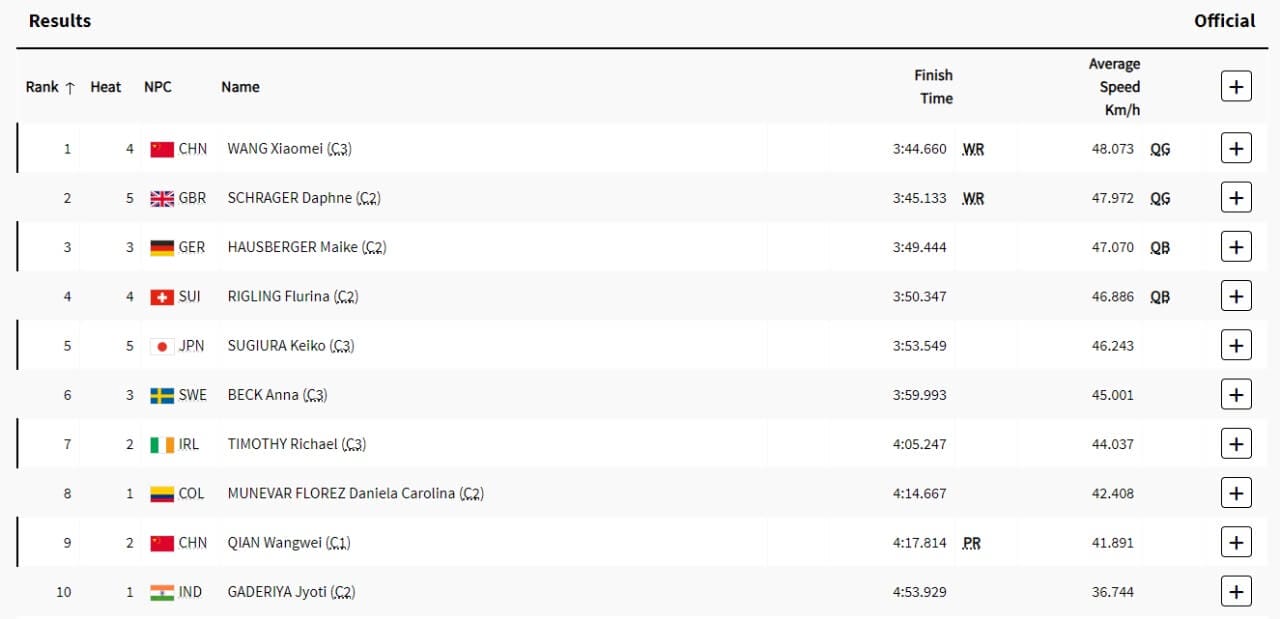This screenshot has width=1280, height=619.
Task: Show more details for BECK Anna
Action: coord(1236,395)
